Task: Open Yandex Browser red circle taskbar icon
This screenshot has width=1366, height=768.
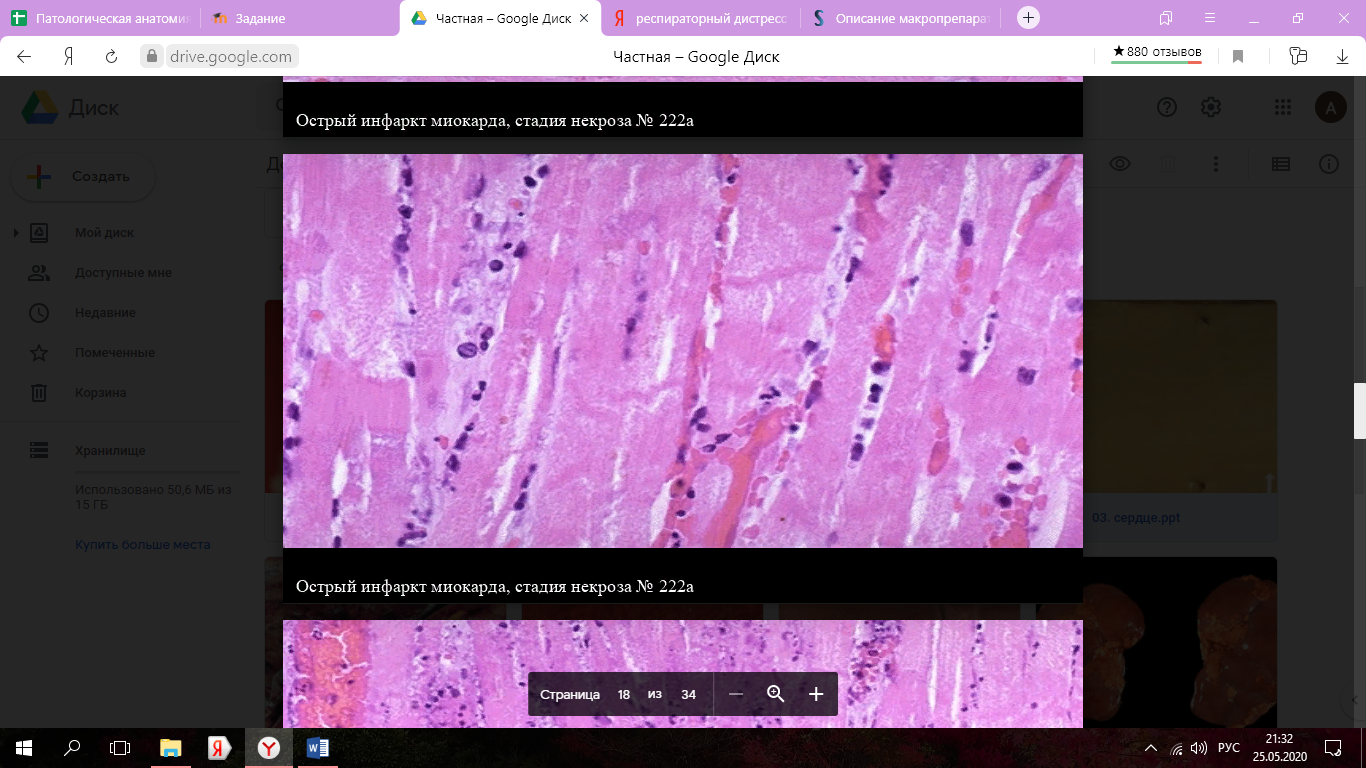Action: point(269,747)
